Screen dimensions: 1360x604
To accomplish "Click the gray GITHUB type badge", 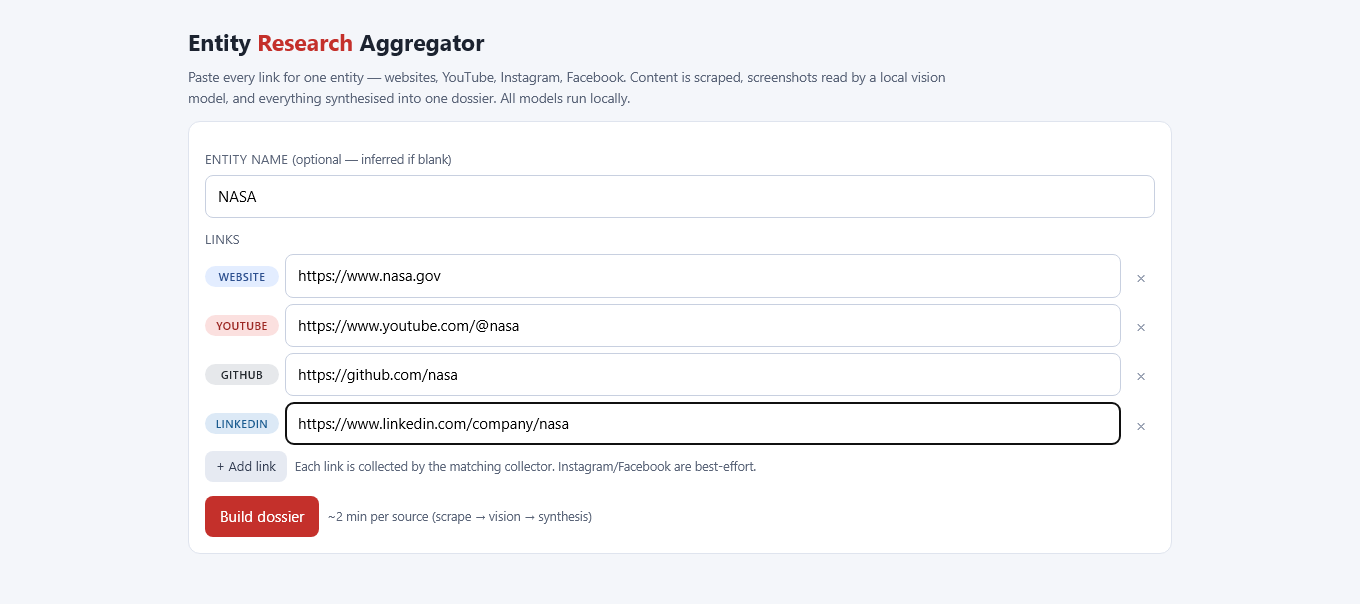I will [x=242, y=375].
